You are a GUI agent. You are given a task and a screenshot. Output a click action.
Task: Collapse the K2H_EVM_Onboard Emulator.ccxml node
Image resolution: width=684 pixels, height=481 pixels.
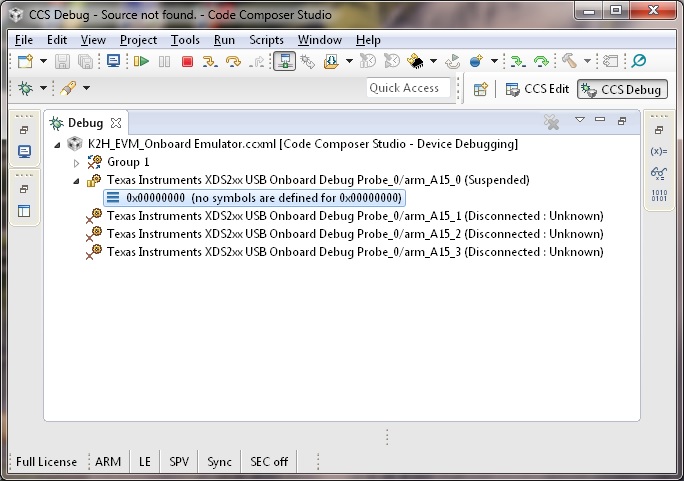[x=57, y=145]
